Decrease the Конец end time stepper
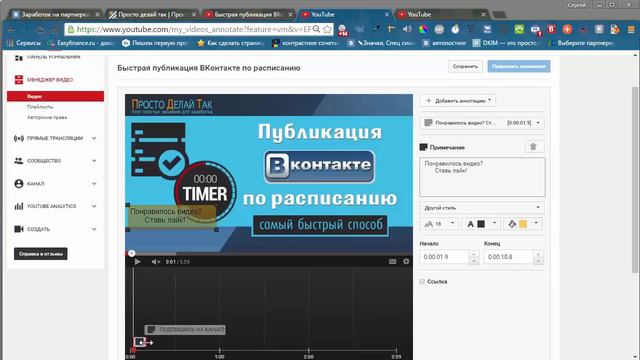Image resolution: width=640 pixels, height=360 pixels. click(x=538, y=260)
